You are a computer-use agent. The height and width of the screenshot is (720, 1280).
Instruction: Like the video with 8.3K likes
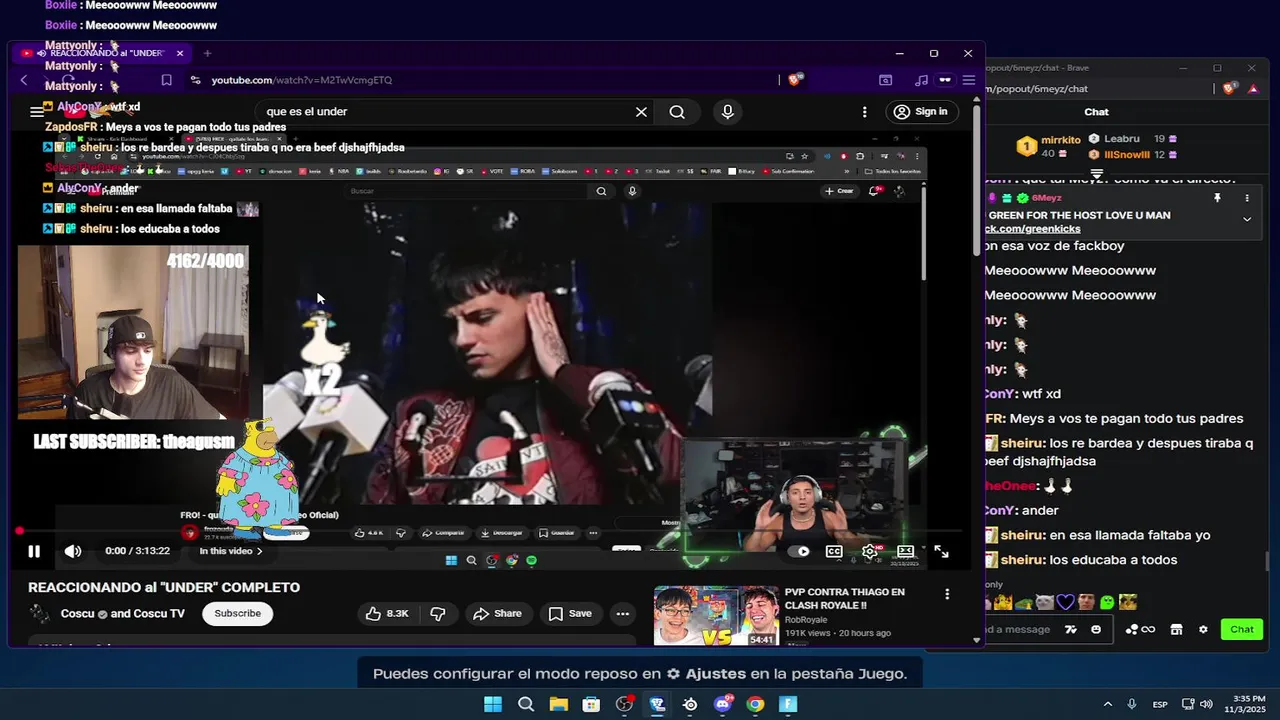pos(386,614)
